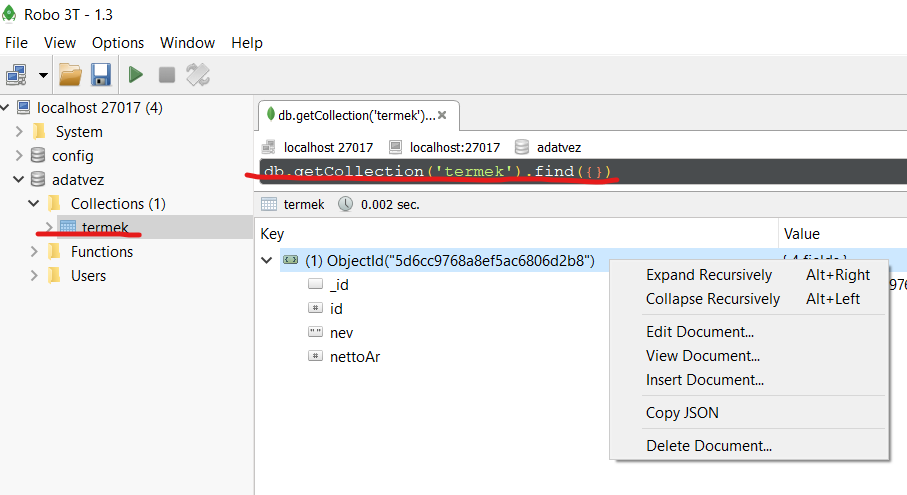Choose Delete Document... from context menu
This screenshot has width=907, height=495.
click(x=749, y=446)
